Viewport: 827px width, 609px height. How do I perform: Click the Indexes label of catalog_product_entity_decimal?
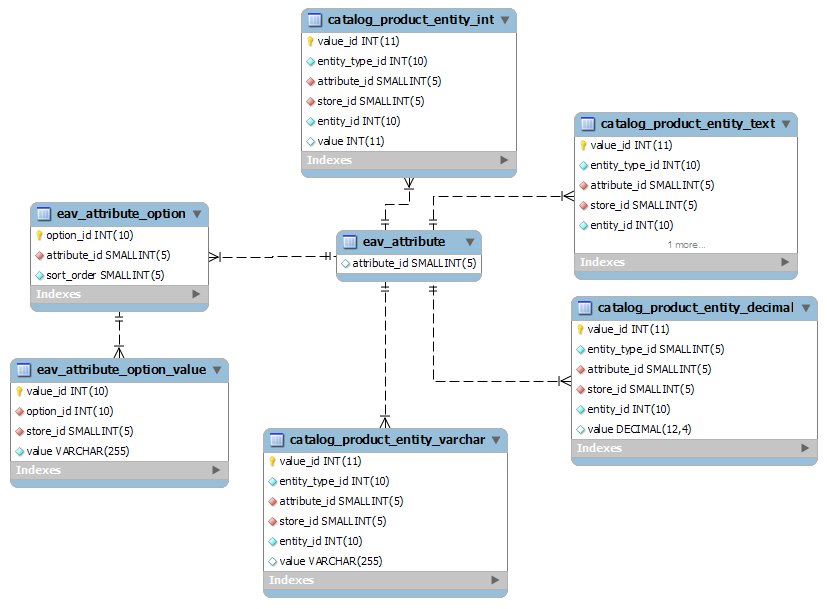pyautogui.click(x=599, y=448)
